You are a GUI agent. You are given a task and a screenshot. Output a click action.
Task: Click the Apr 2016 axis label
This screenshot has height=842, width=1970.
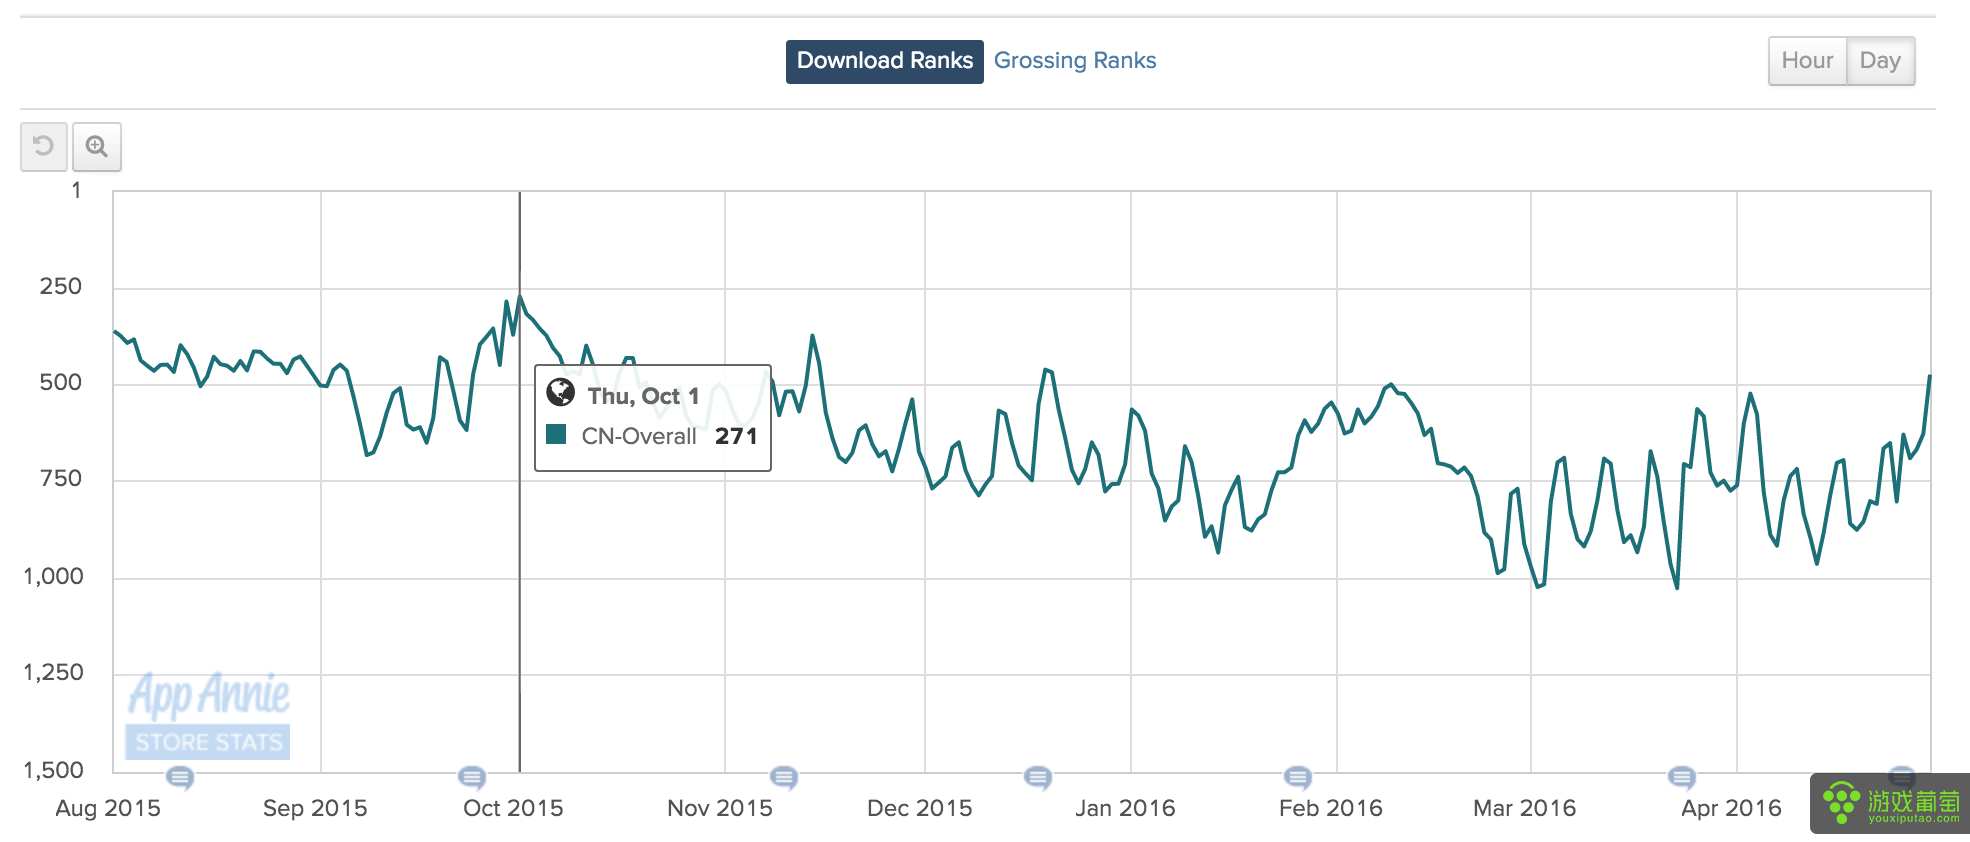[1731, 808]
